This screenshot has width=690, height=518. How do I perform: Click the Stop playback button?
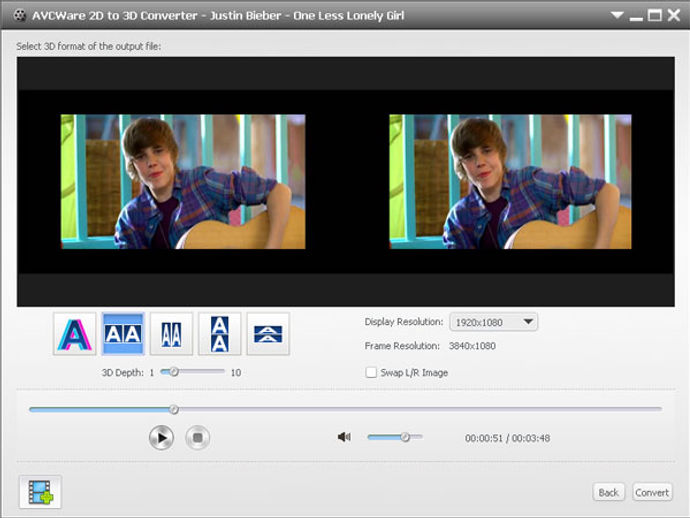(x=198, y=437)
